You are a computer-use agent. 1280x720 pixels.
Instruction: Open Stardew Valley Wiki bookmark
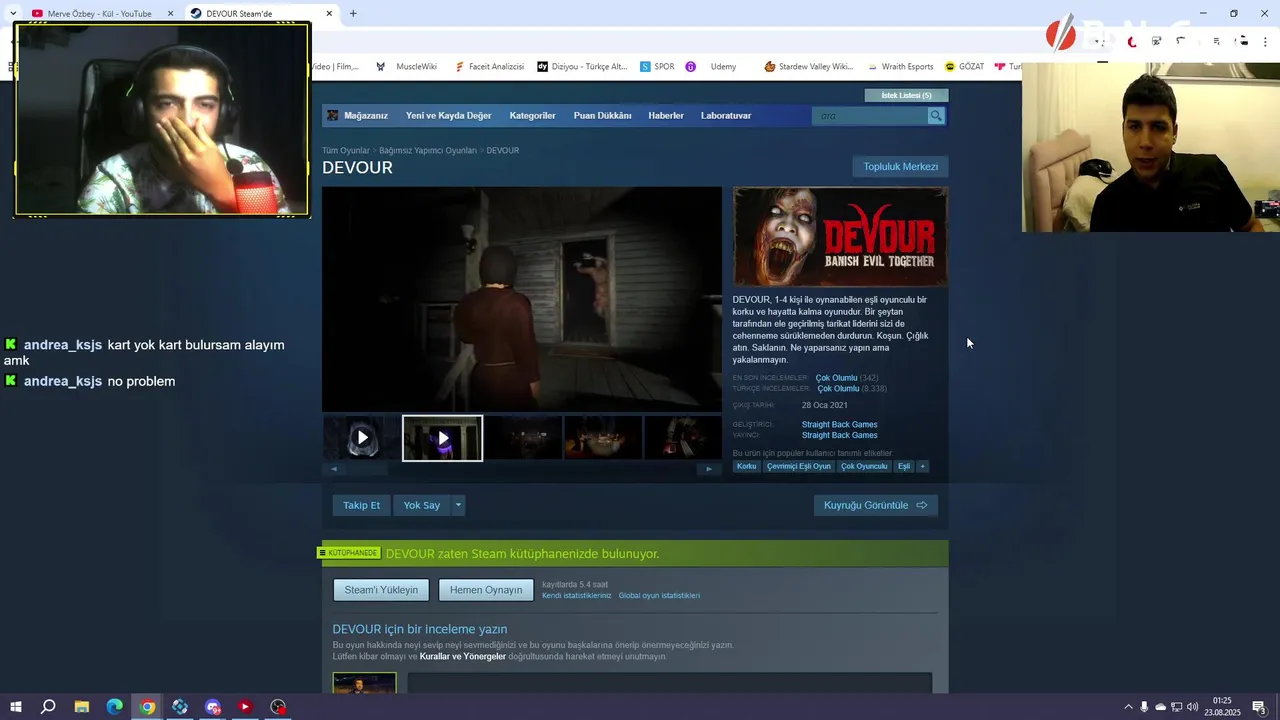pos(808,66)
